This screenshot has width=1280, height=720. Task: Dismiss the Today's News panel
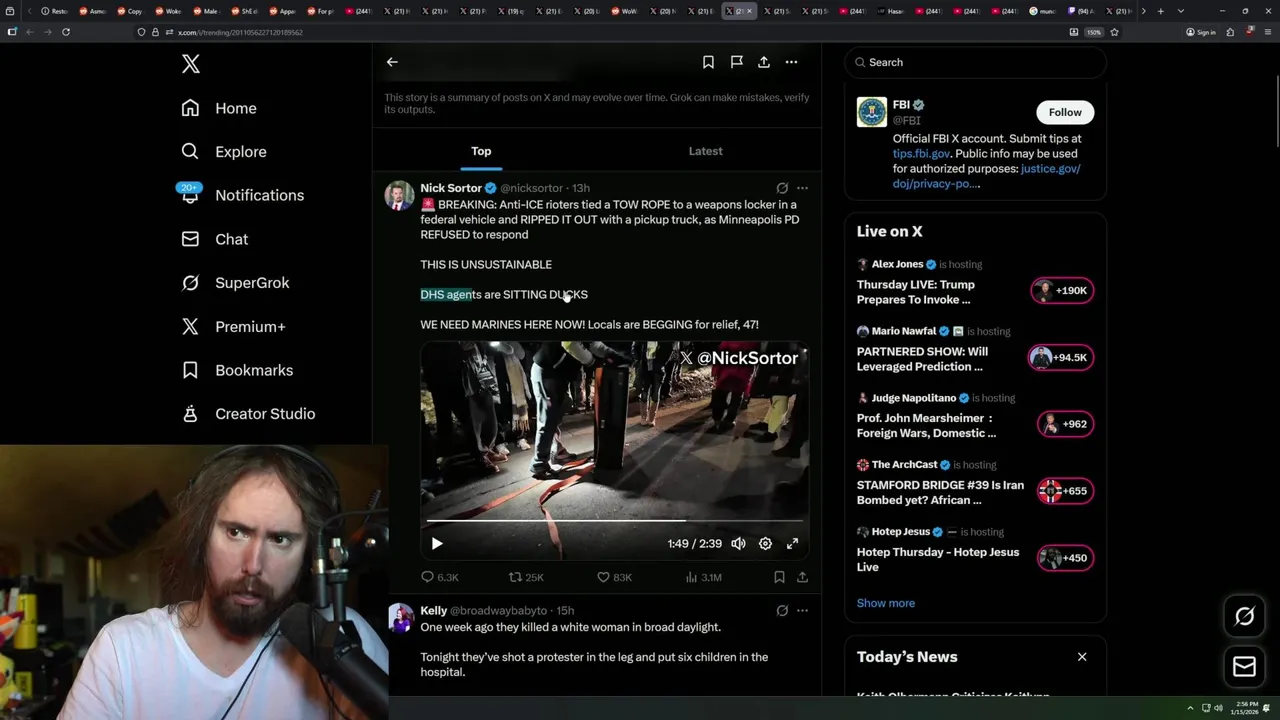(1081, 657)
